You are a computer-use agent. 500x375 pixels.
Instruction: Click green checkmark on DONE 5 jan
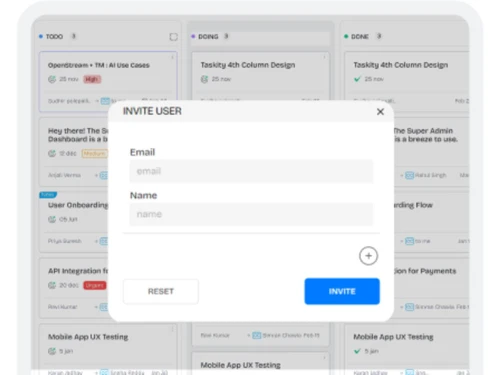pyautogui.click(x=357, y=351)
